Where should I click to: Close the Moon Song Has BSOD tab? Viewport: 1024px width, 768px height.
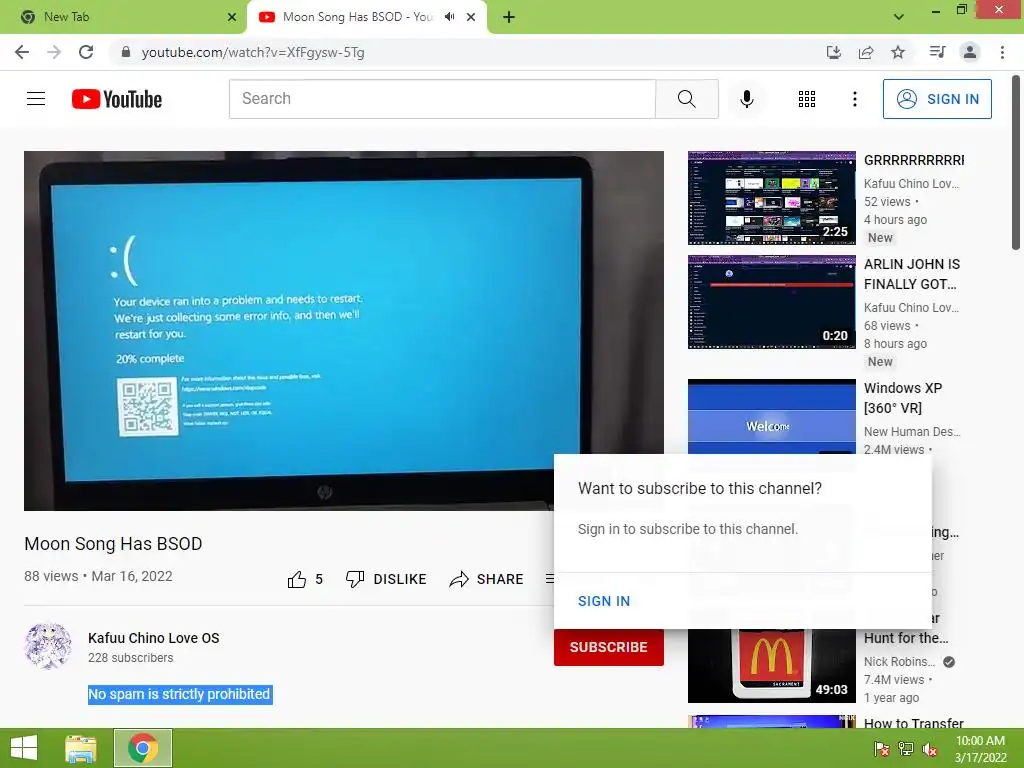471,17
